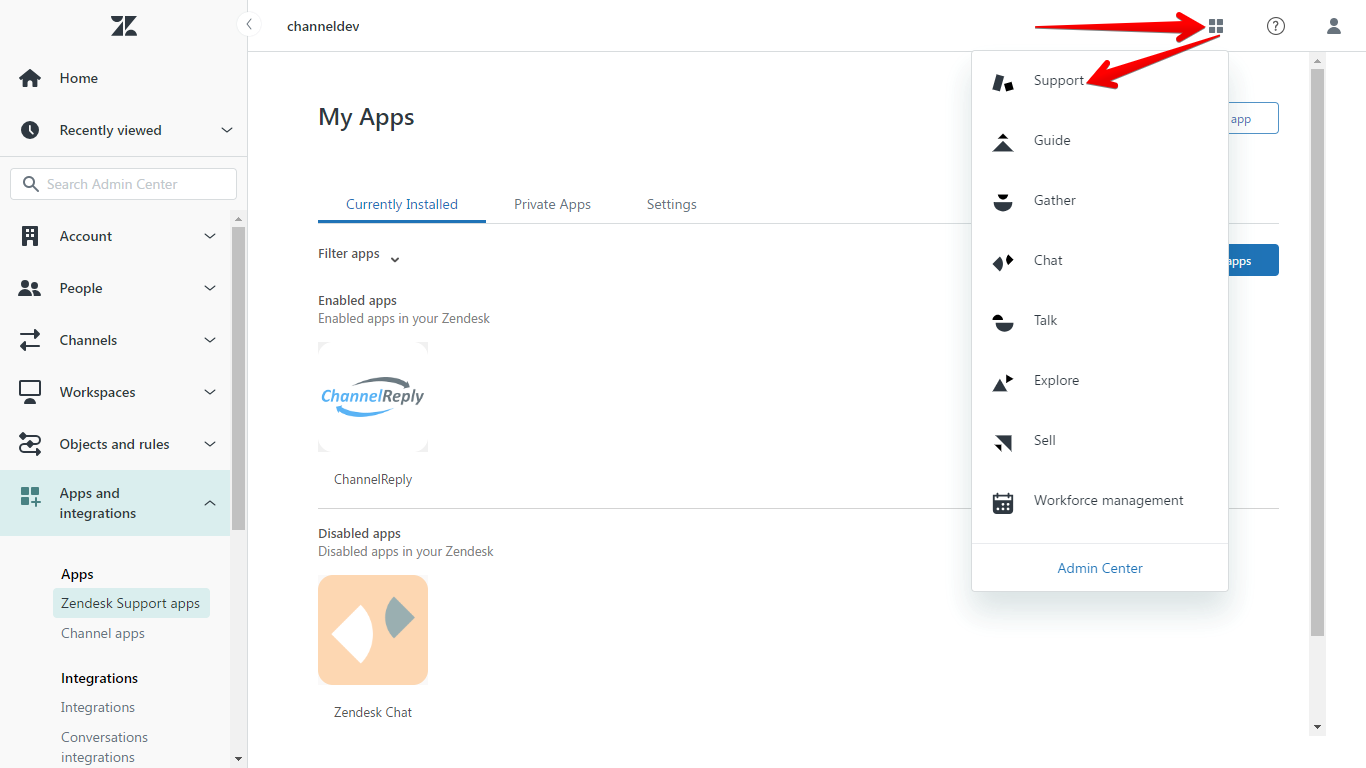Click the Zendesk Chat app name label
This screenshot has height=768, width=1366.
coord(373,712)
